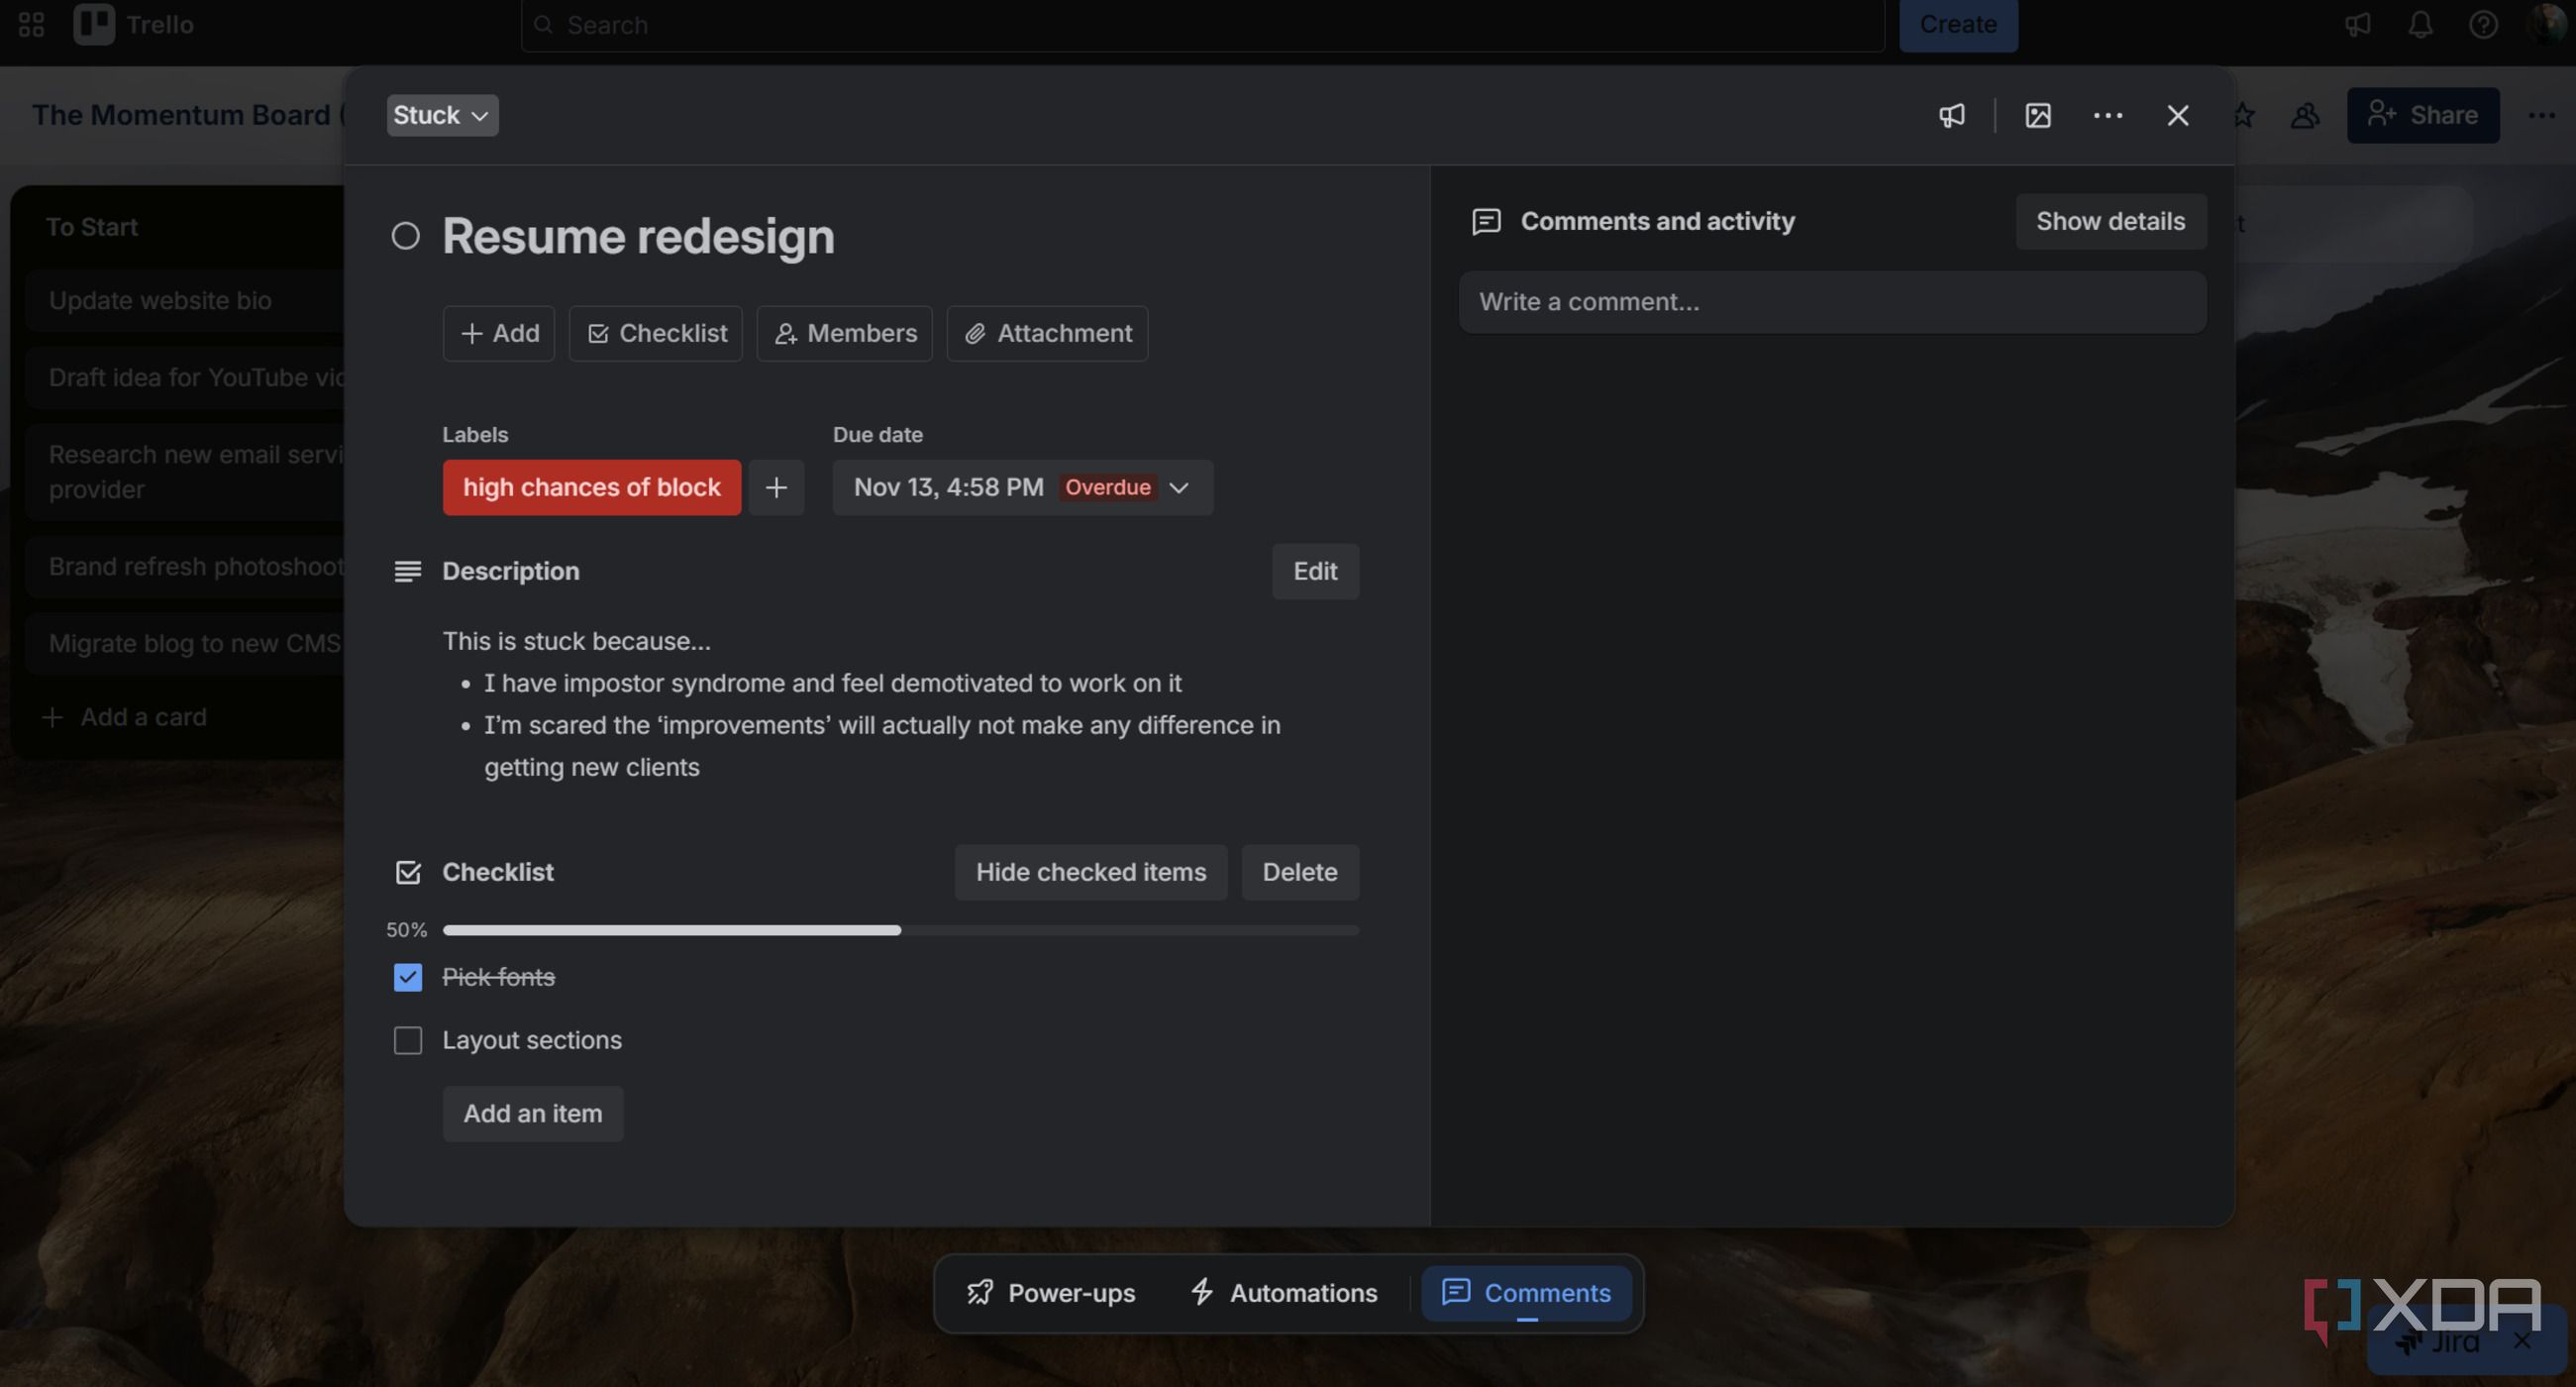Click the card cover image icon
2576x1387 pixels.
2038,115
